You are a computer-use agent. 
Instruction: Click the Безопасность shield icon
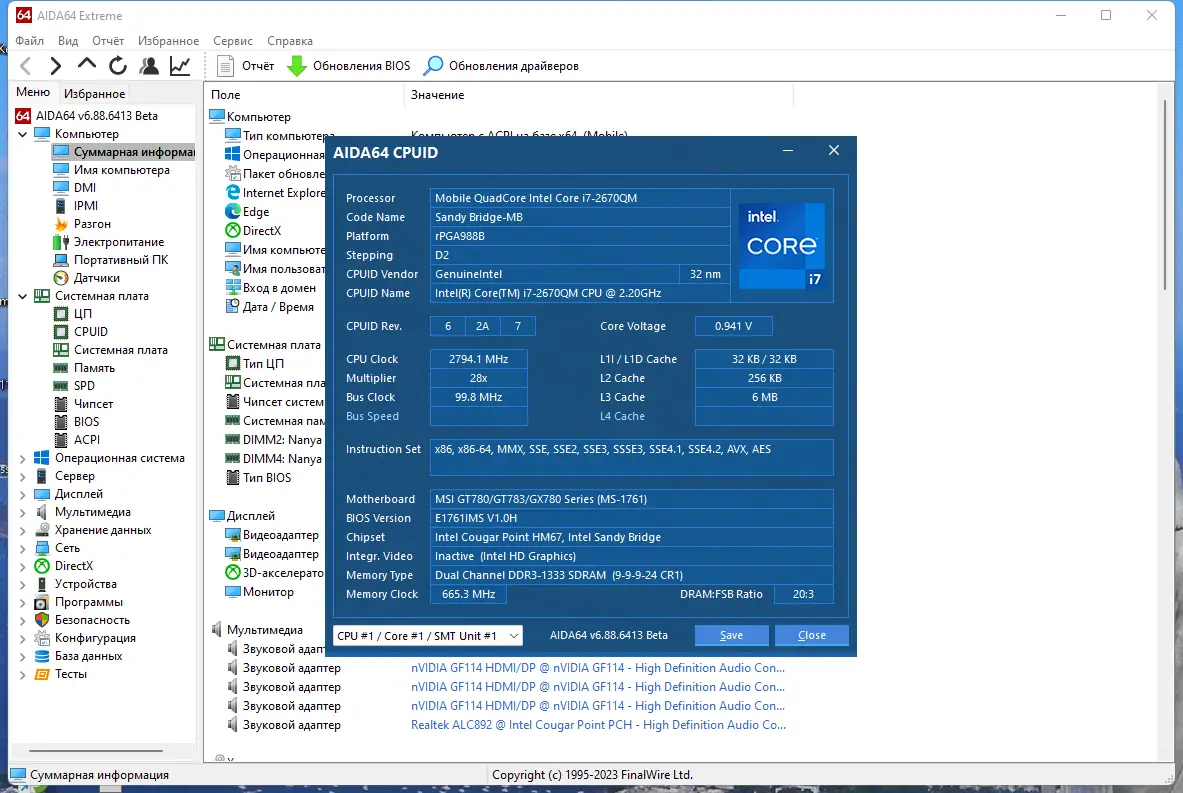[42, 620]
